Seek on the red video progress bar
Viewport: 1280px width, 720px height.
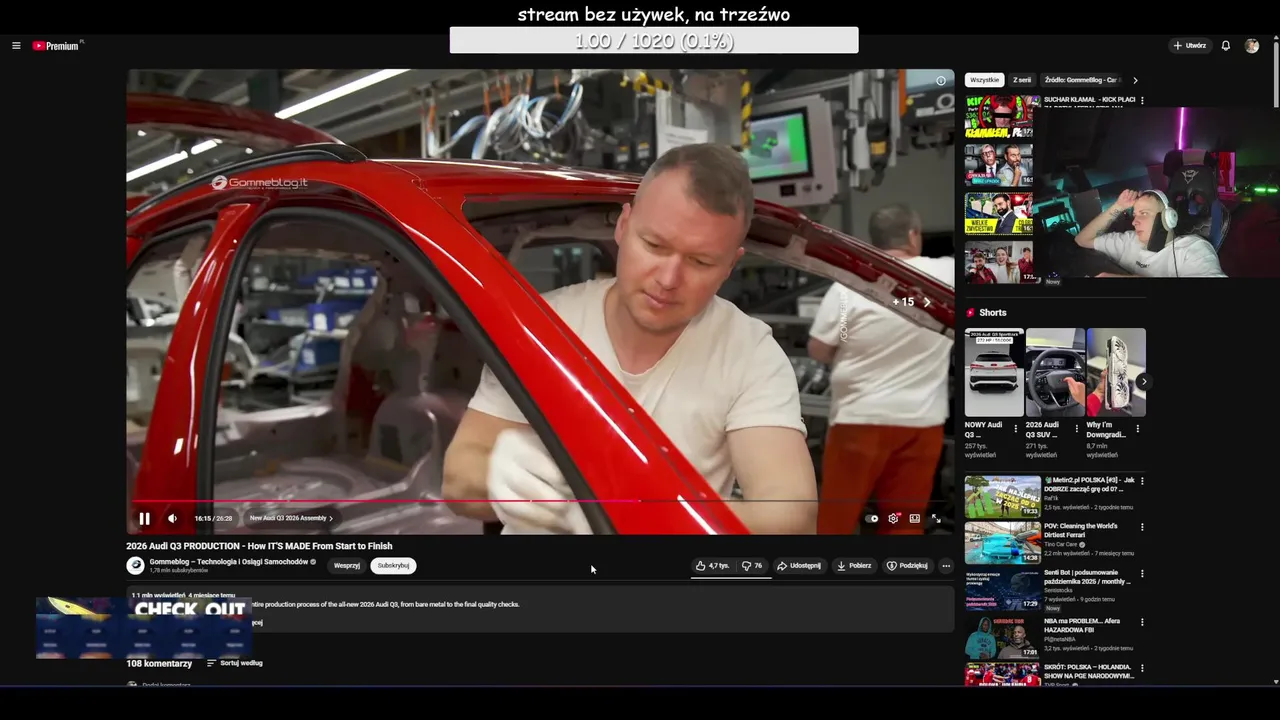point(540,501)
